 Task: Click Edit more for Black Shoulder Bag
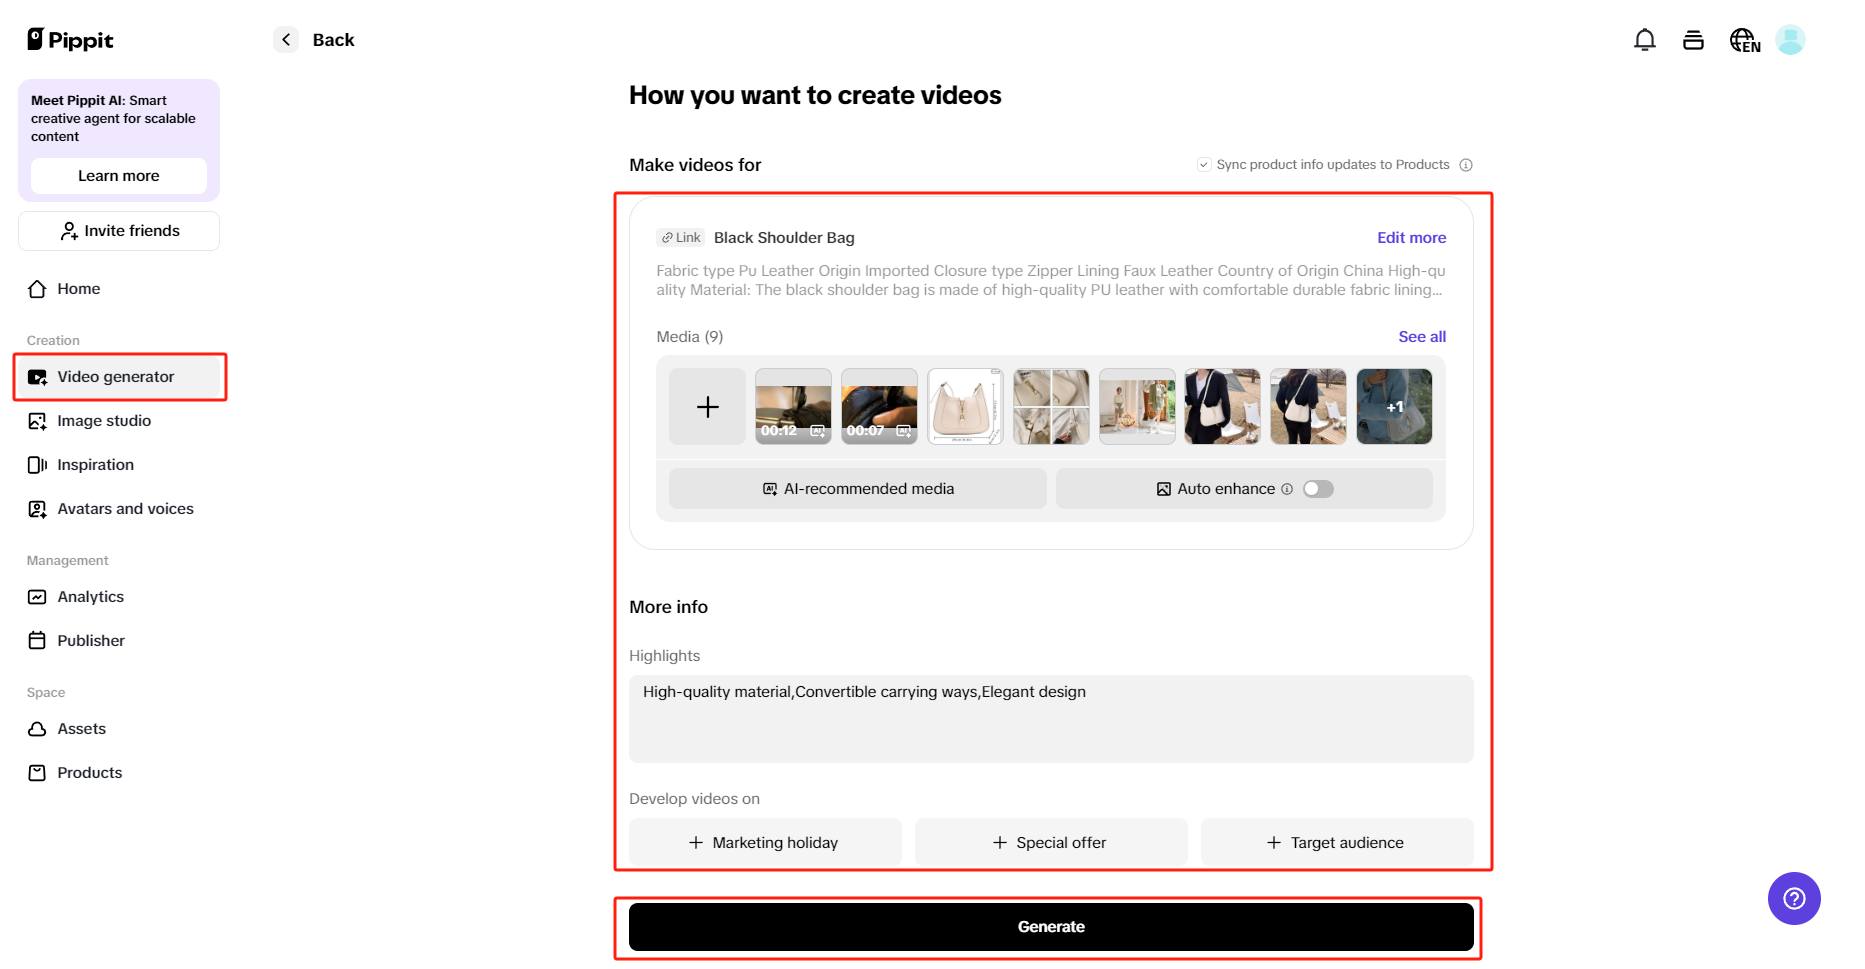1411,237
